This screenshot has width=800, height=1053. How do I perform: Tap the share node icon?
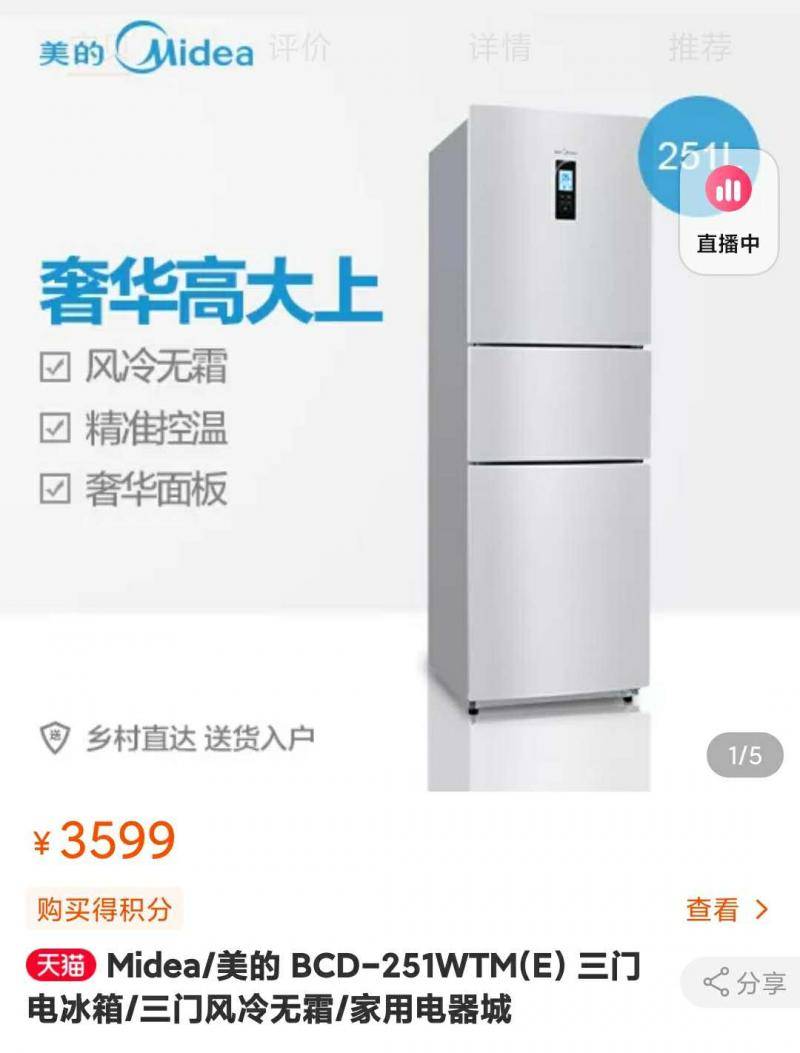click(x=716, y=982)
